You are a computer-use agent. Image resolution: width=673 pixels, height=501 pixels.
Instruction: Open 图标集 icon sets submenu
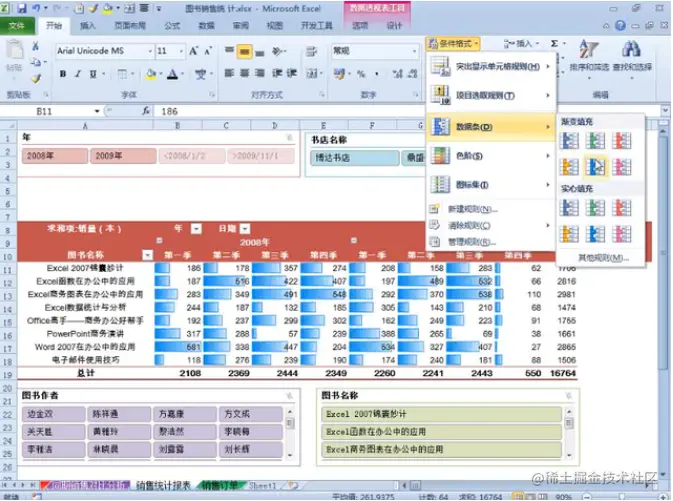[x=491, y=185]
